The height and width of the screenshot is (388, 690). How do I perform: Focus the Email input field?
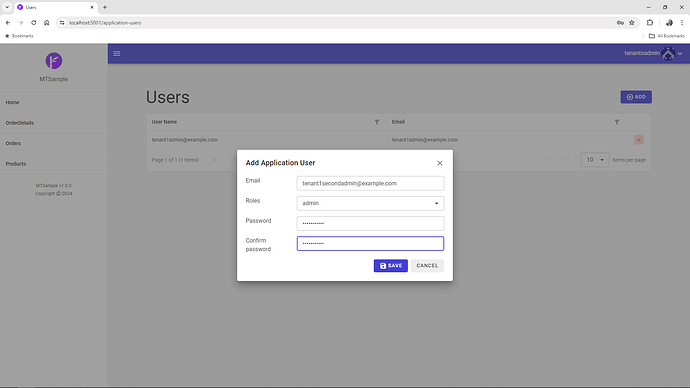[370, 183]
